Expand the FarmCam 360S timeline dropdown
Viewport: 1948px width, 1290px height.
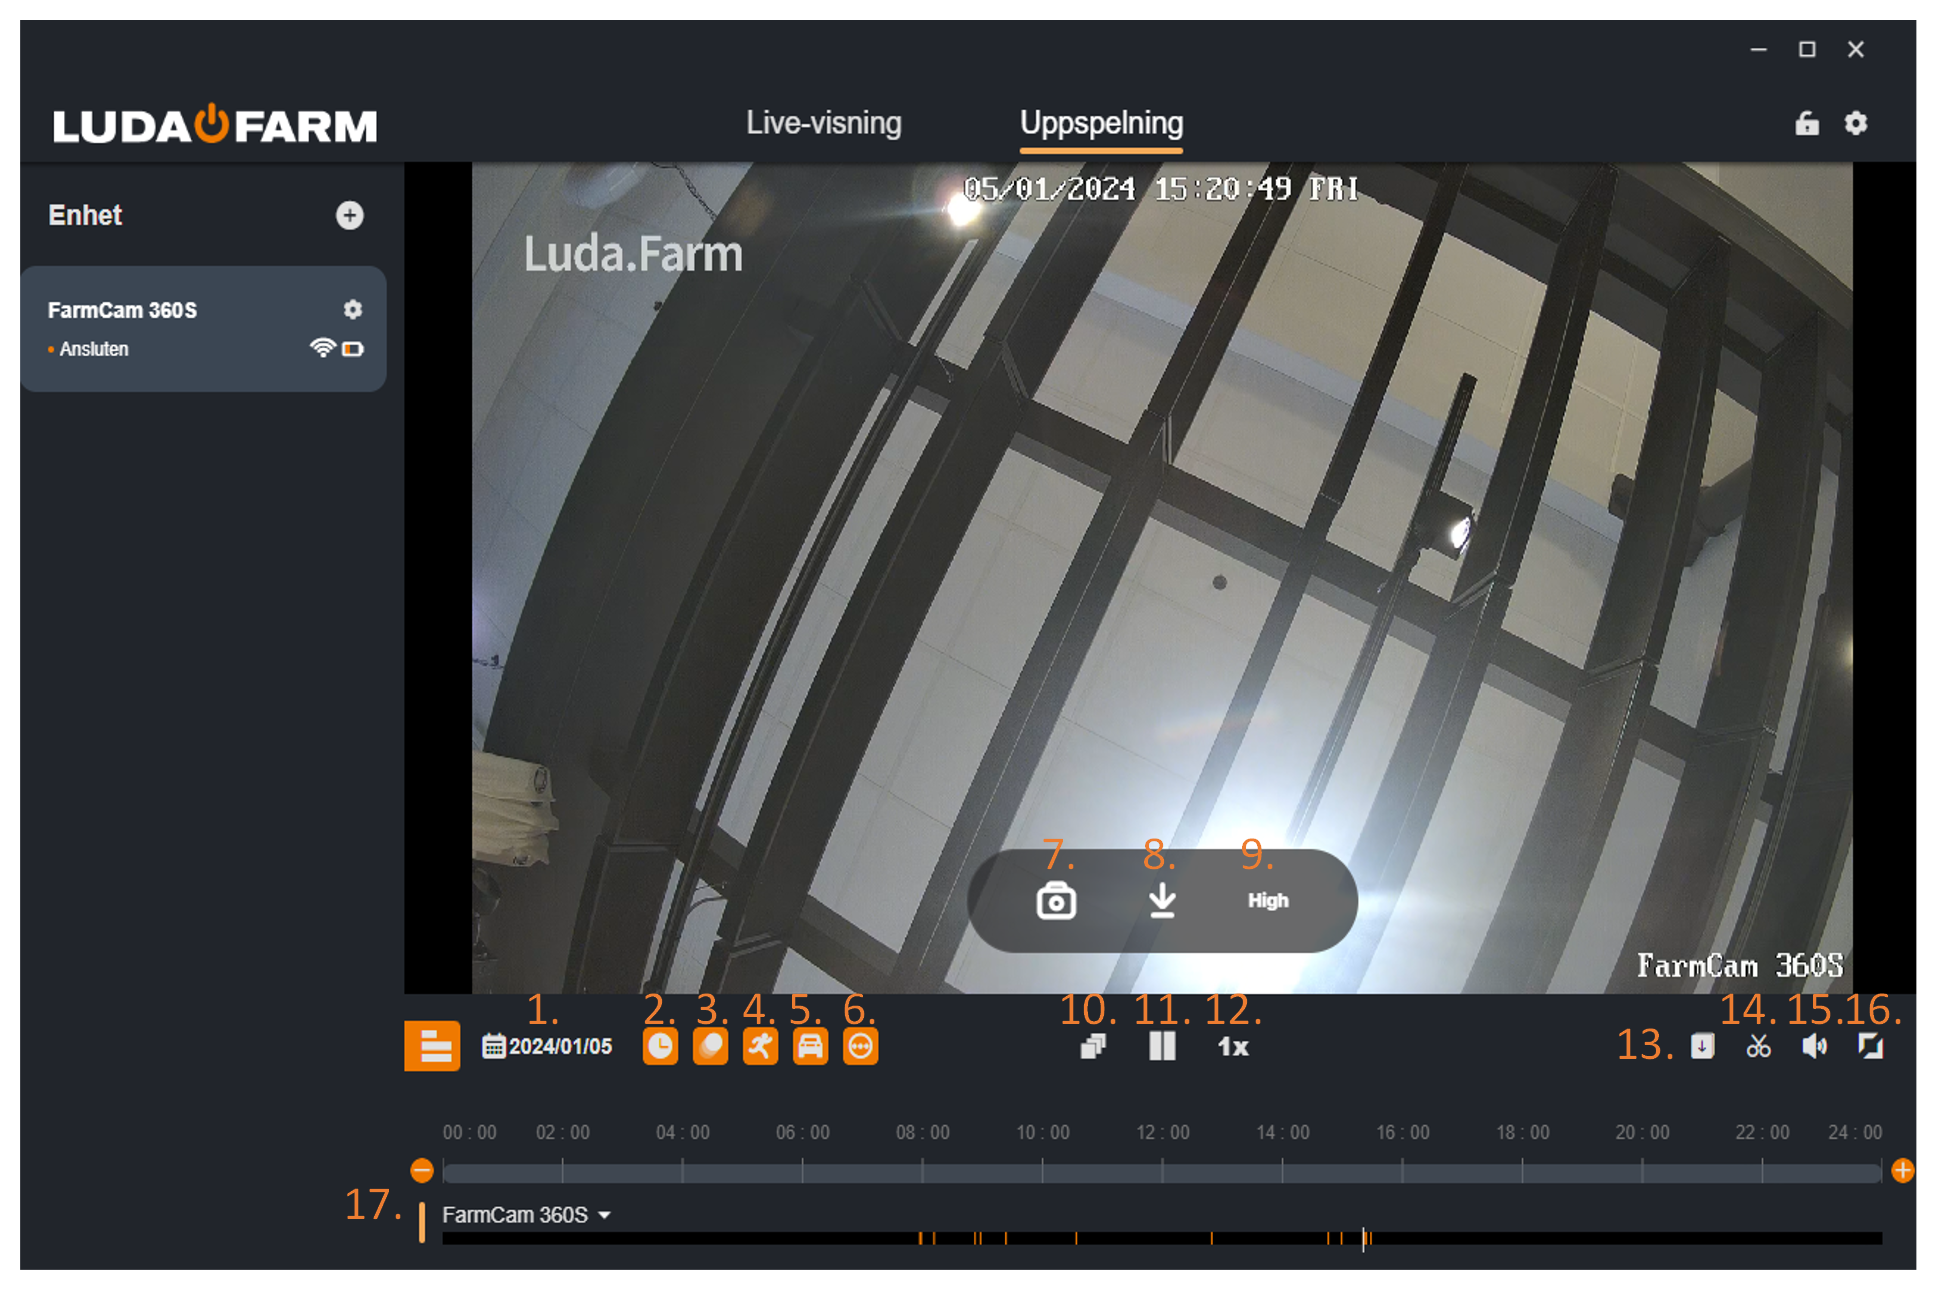604,1215
